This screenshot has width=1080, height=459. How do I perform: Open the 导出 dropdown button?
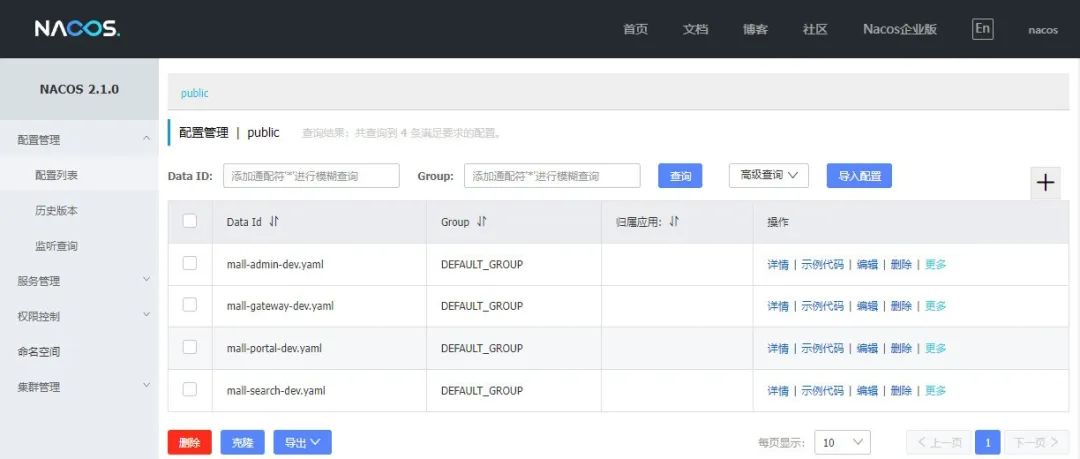(x=302, y=442)
